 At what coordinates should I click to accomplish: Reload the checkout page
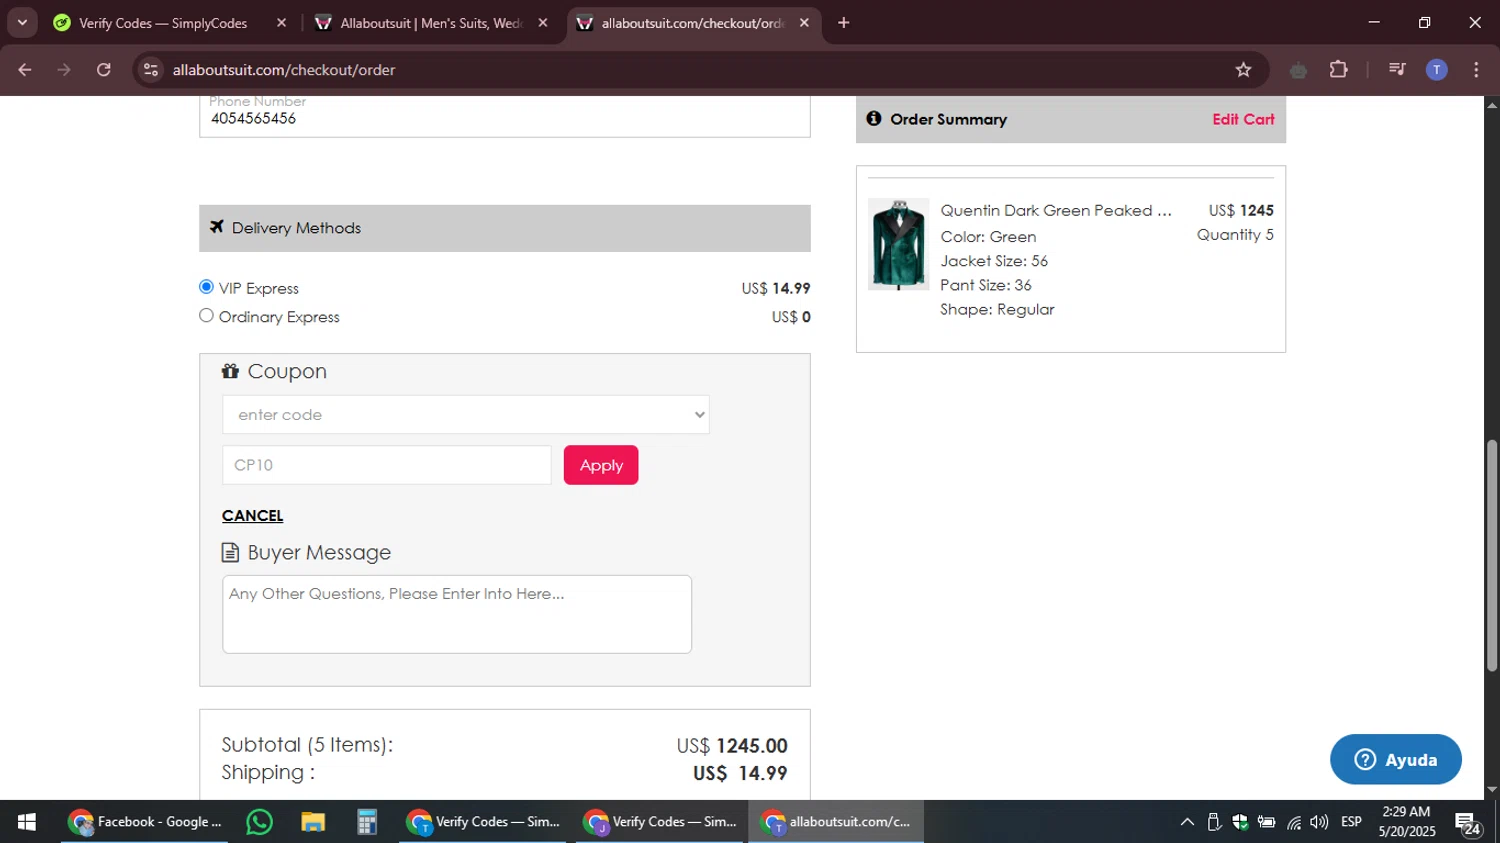tap(104, 70)
